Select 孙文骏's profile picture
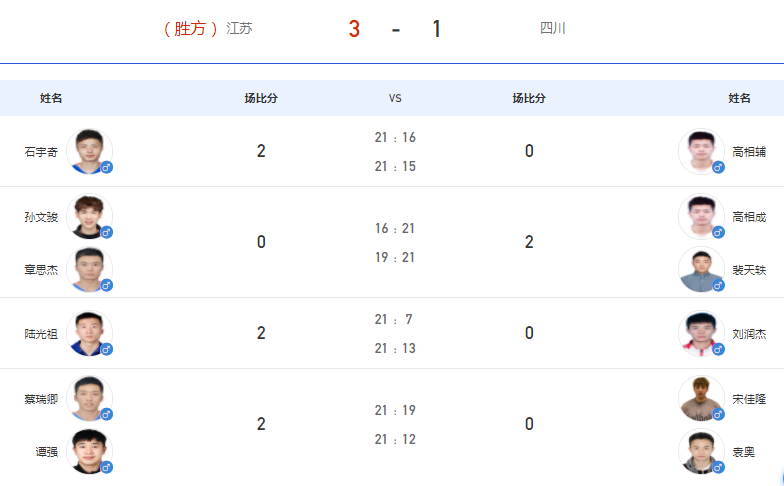Image resolution: width=784 pixels, height=486 pixels. click(x=89, y=216)
